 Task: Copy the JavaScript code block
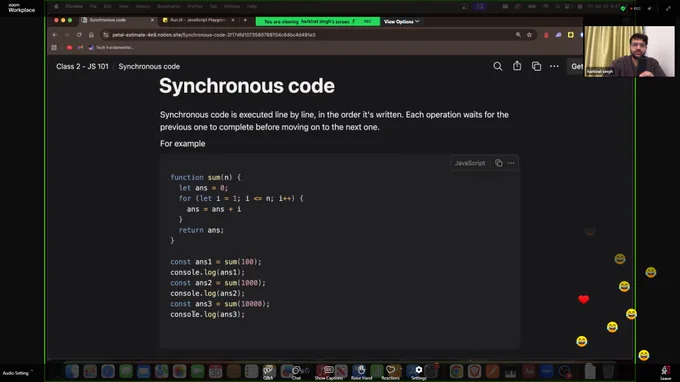(499, 163)
